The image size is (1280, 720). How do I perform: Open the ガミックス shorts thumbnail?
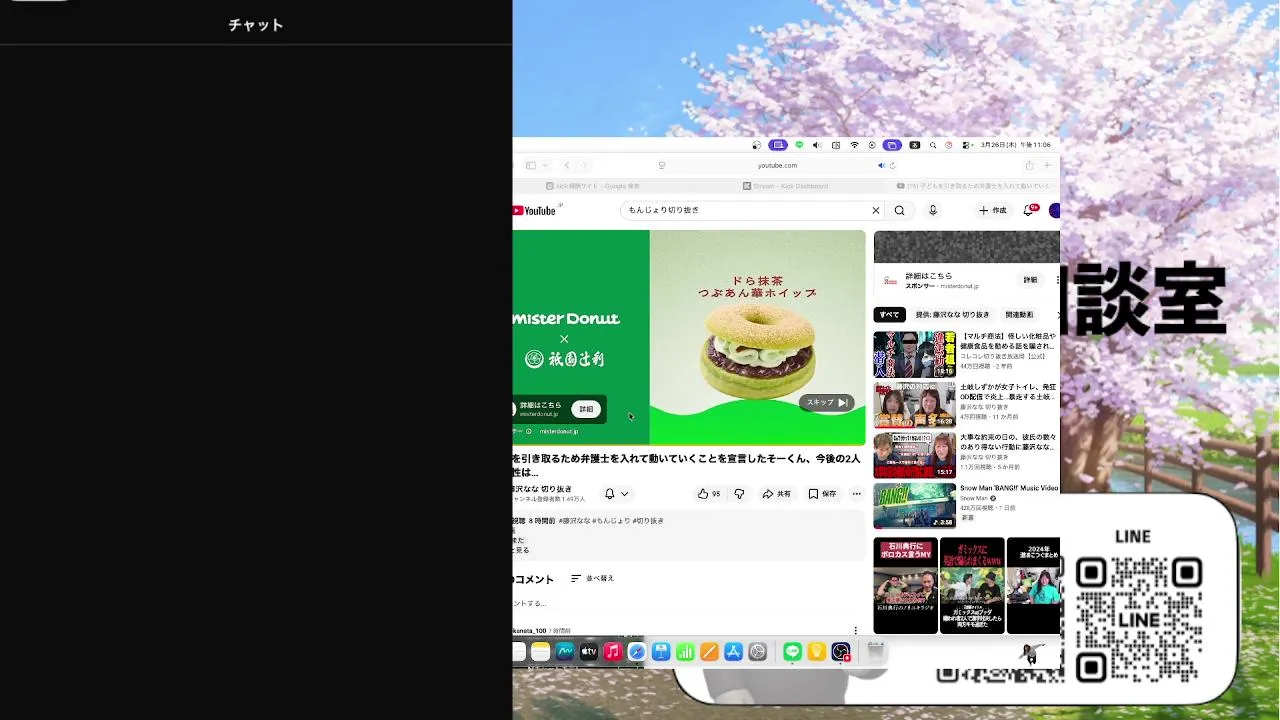[x=972, y=585]
